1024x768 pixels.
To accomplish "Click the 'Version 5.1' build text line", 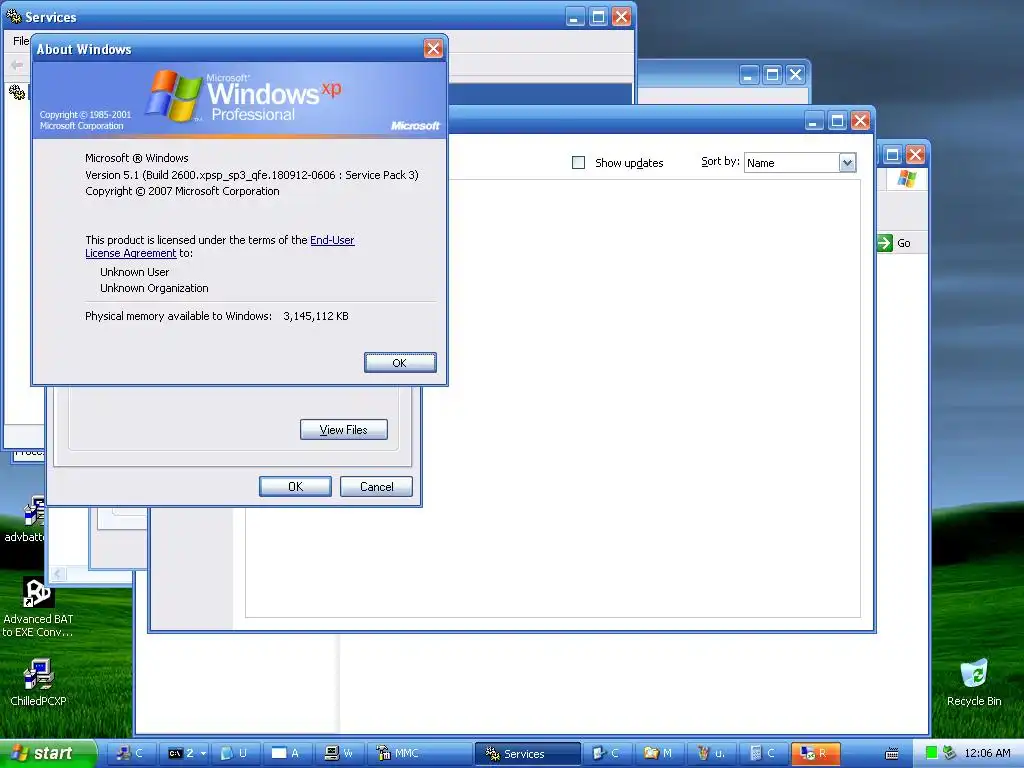I will coord(251,175).
